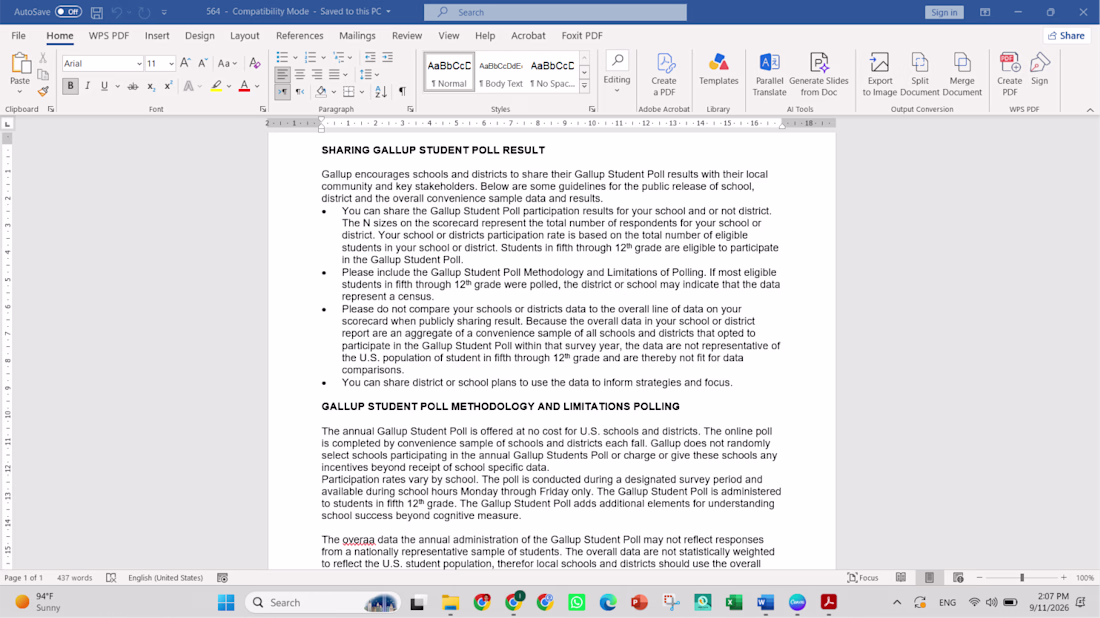1100x618 pixels.
Task: Apply strikethrough formatting
Action: pyautogui.click(x=133, y=86)
